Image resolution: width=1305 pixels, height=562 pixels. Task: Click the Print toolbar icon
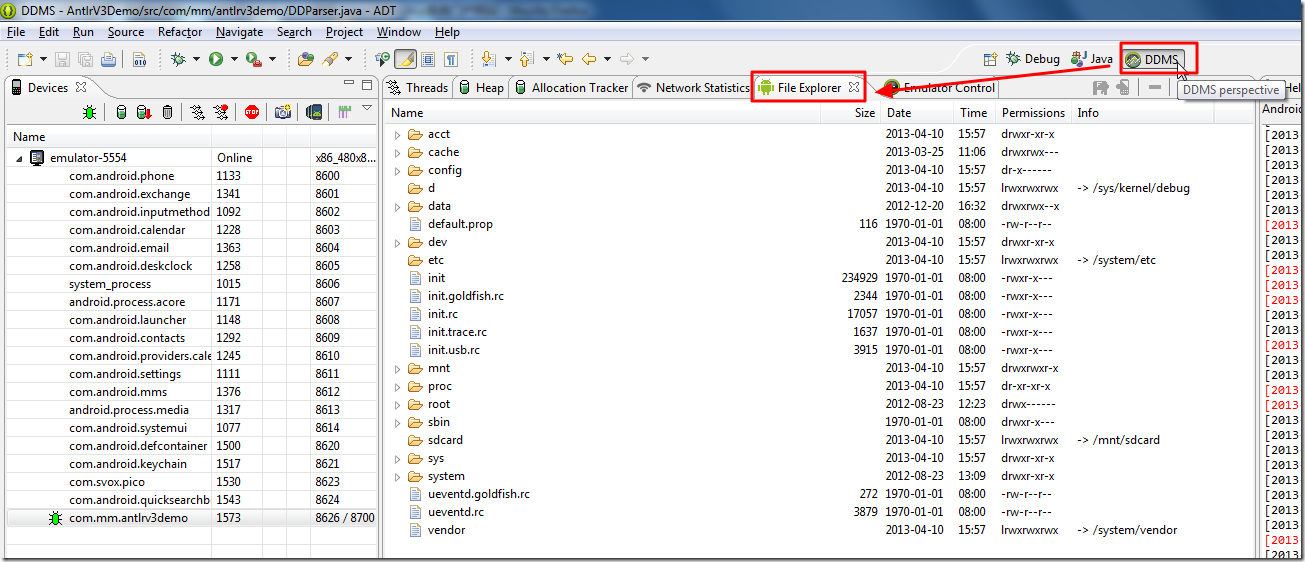(x=108, y=59)
